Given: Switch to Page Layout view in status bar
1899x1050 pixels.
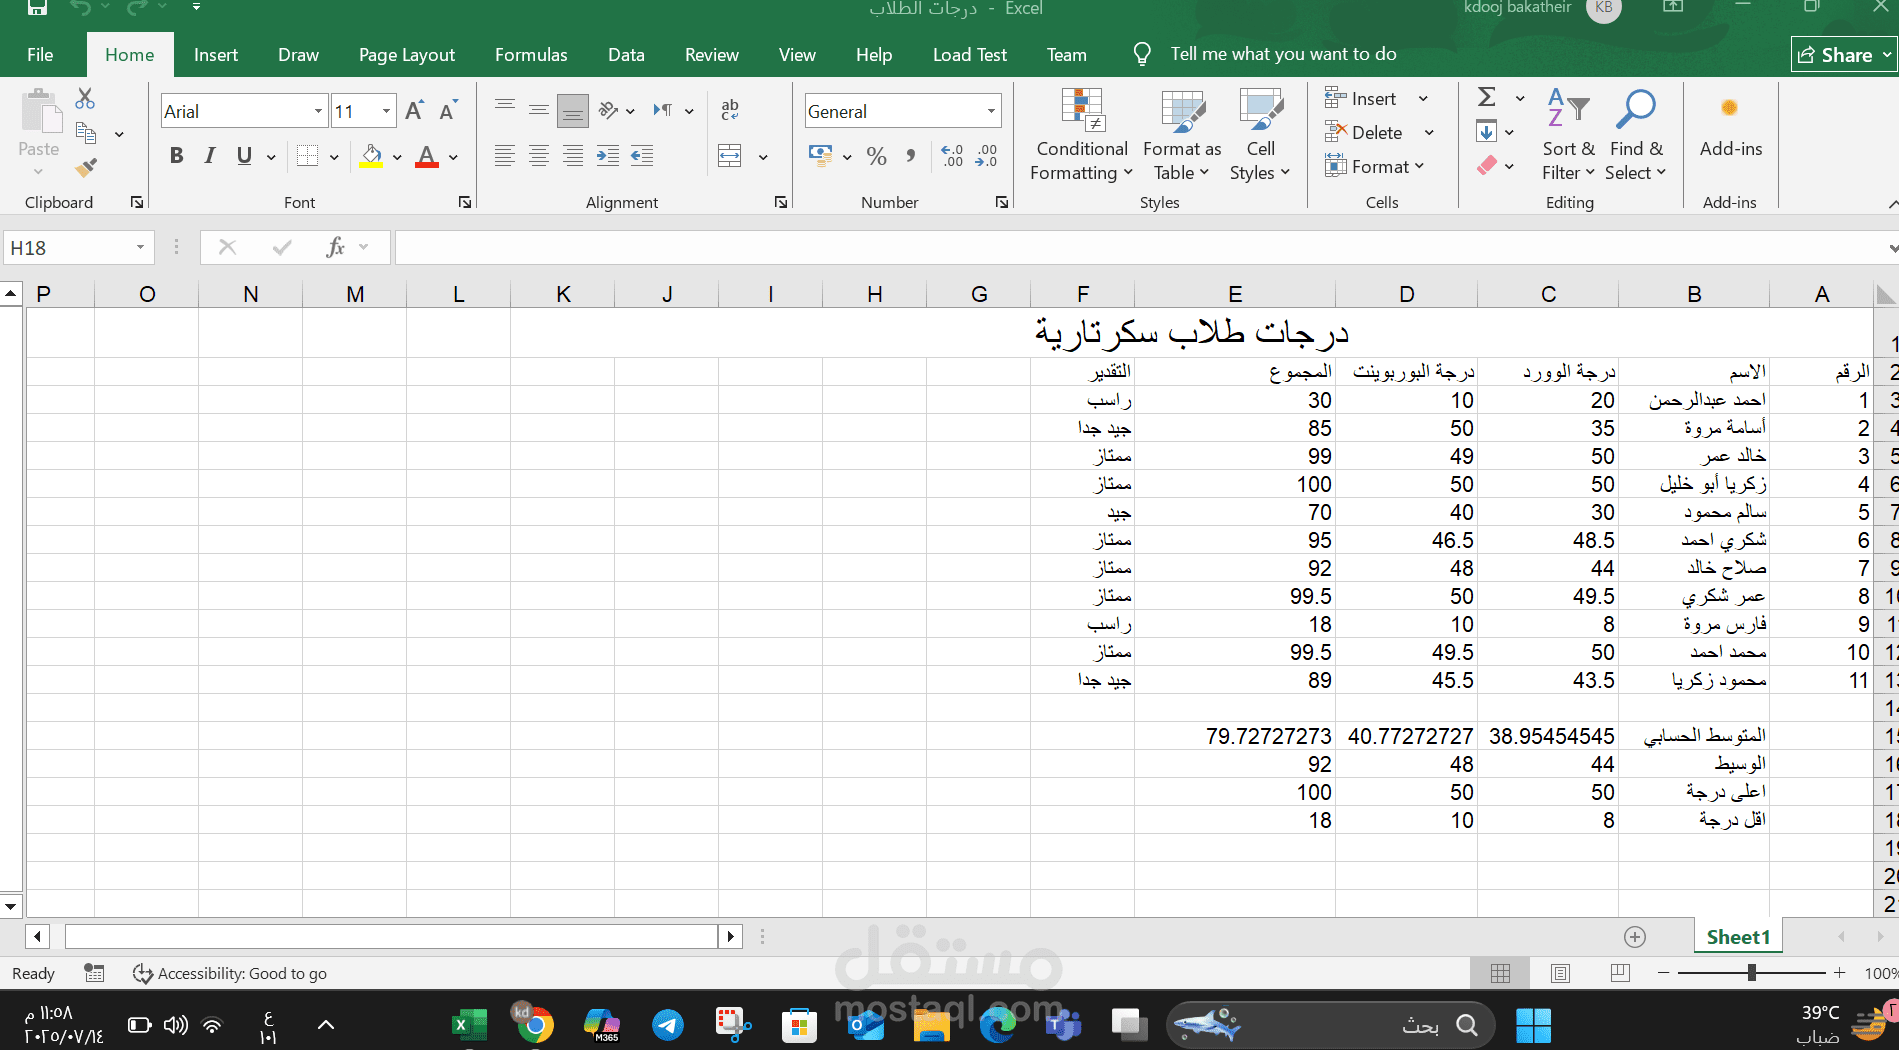Looking at the screenshot, I should pyautogui.click(x=1560, y=973).
